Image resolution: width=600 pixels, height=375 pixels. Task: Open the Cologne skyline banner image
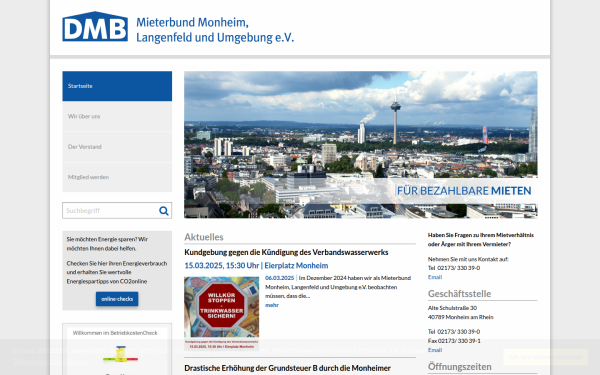tap(360, 145)
